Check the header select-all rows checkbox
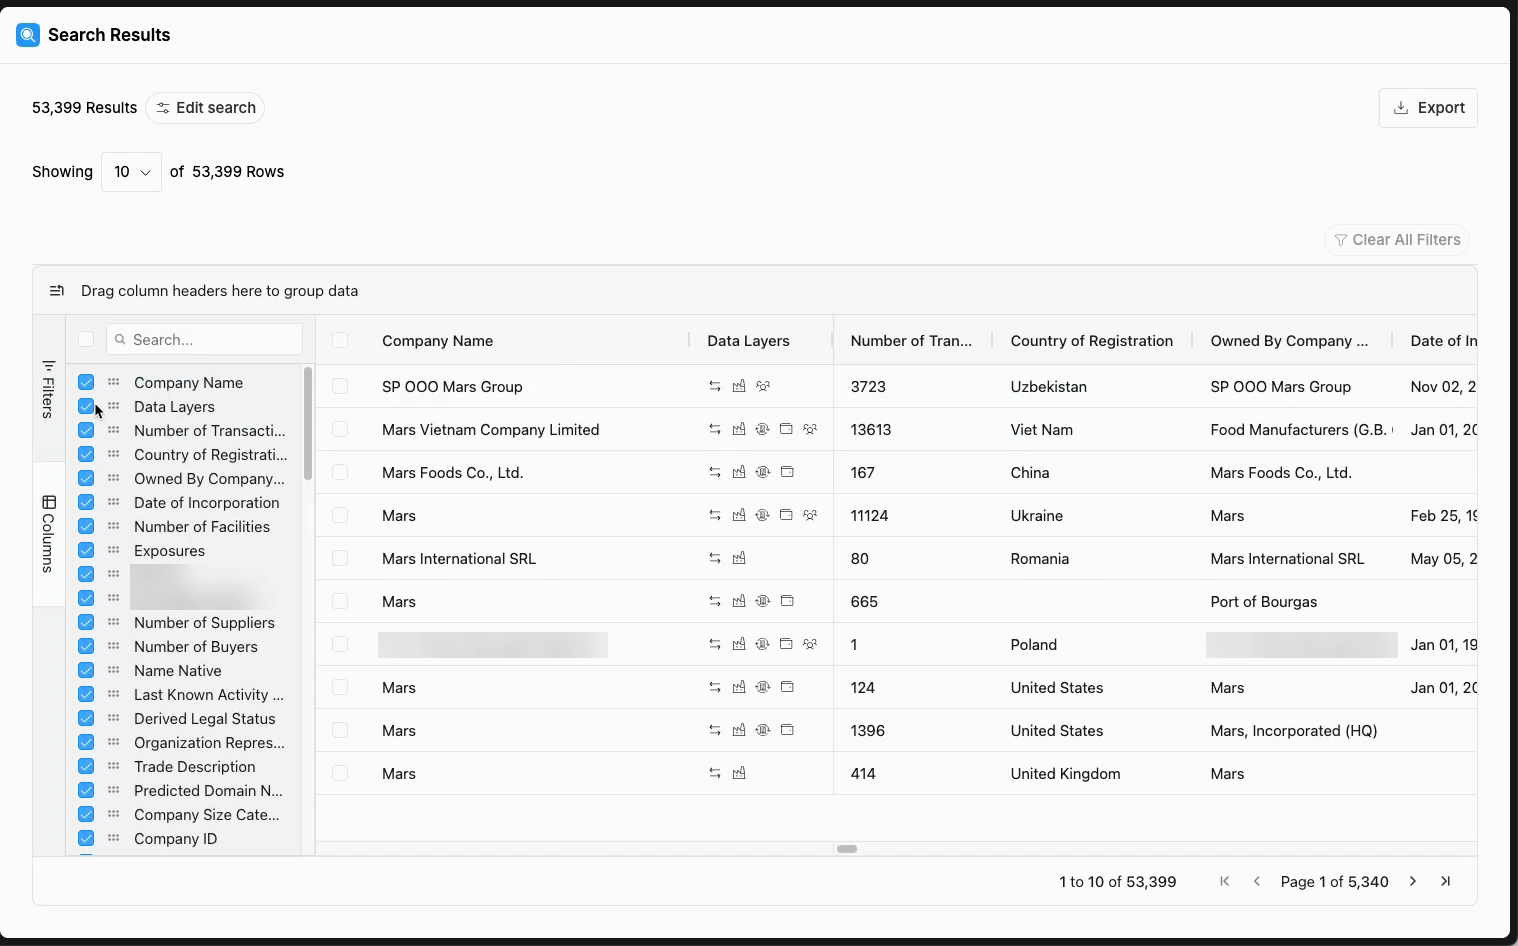This screenshot has width=1518, height=946. tap(340, 340)
